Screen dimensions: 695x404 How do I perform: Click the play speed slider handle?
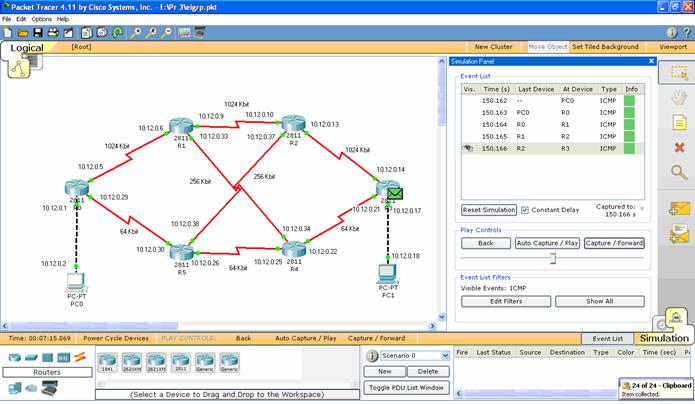pos(551,258)
